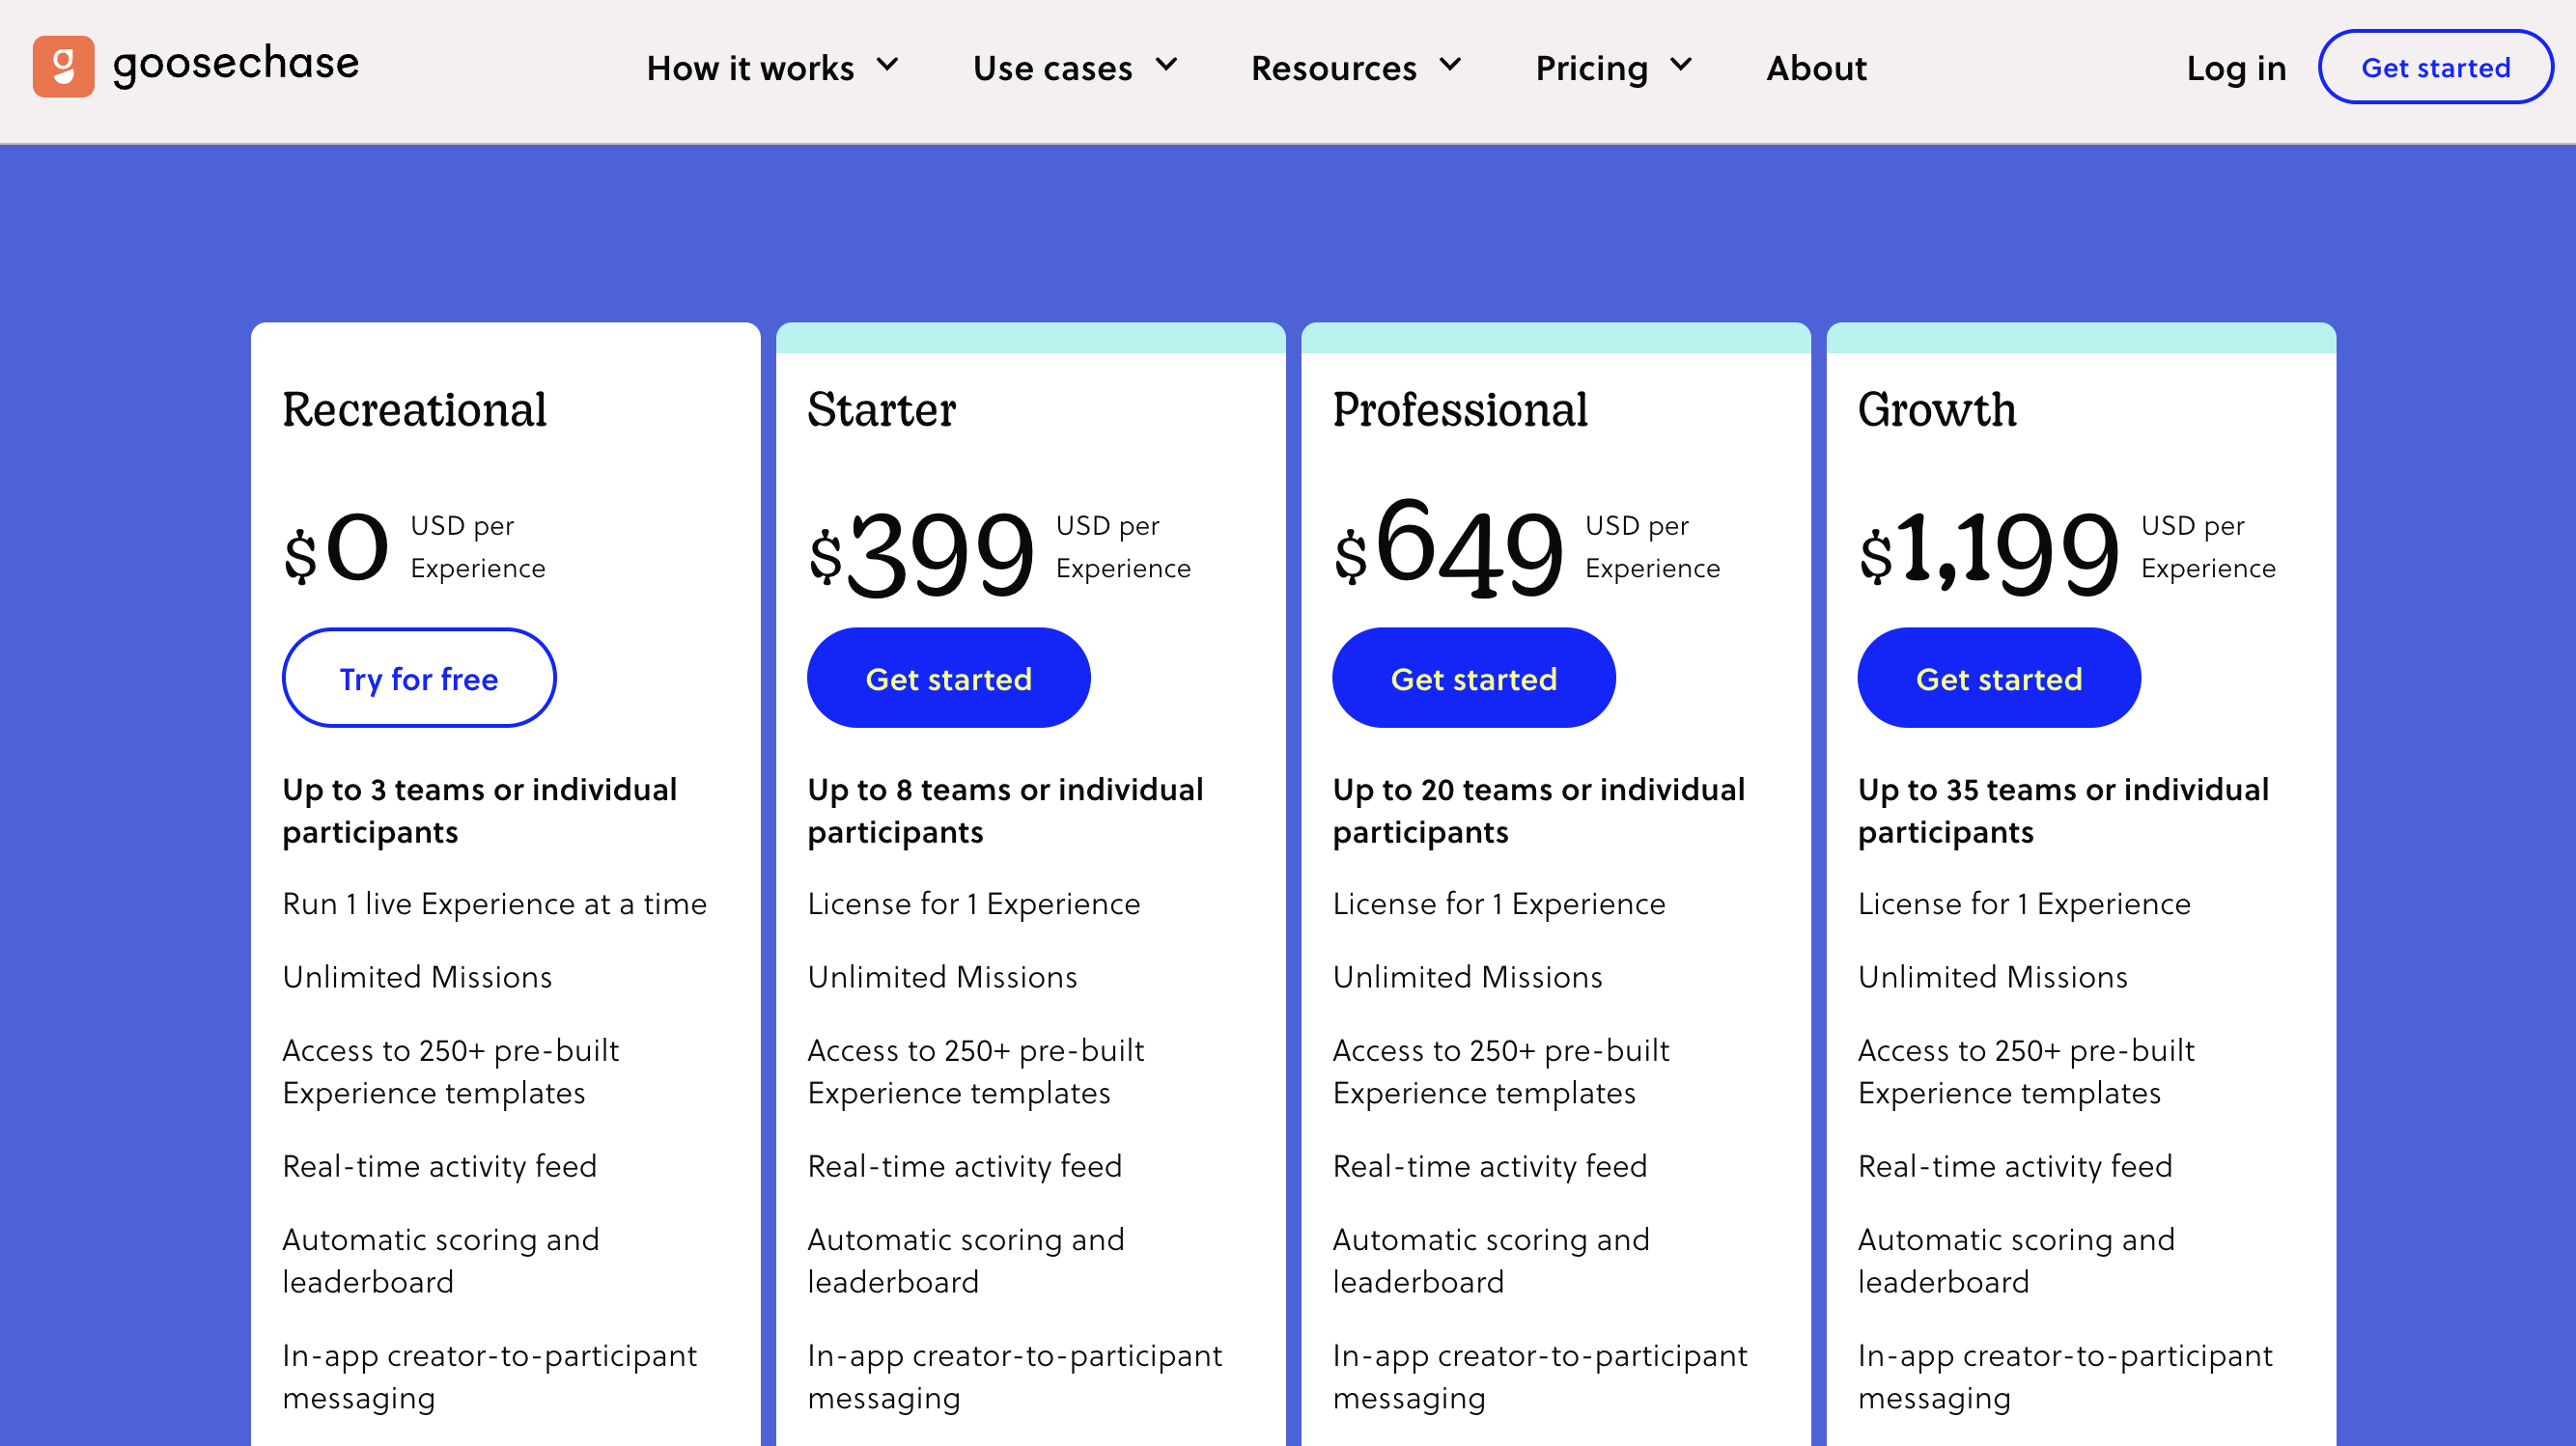The image size is (2576, 1446).
Task: Open the Use cases menu
Action: [1052, 68]
